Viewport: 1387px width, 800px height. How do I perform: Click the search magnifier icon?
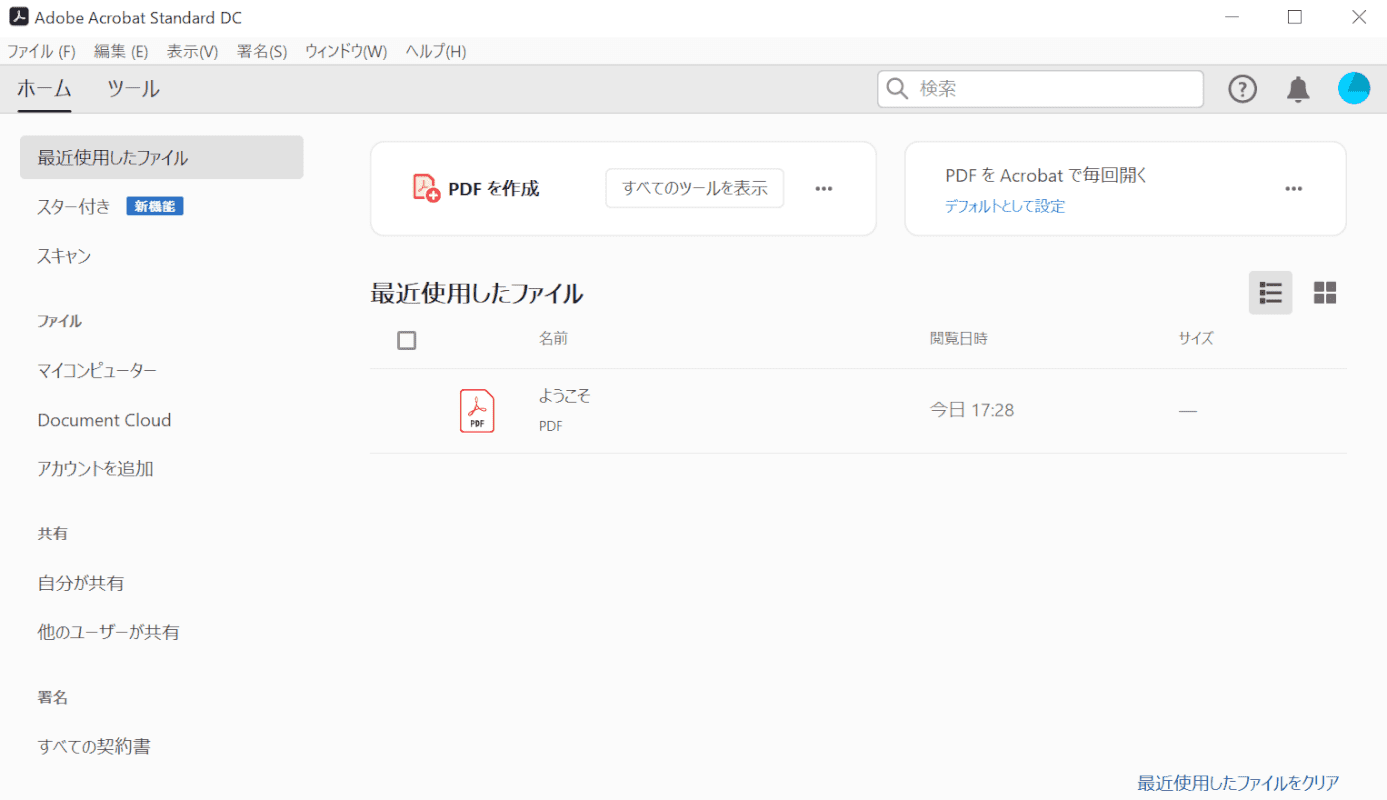897,89
